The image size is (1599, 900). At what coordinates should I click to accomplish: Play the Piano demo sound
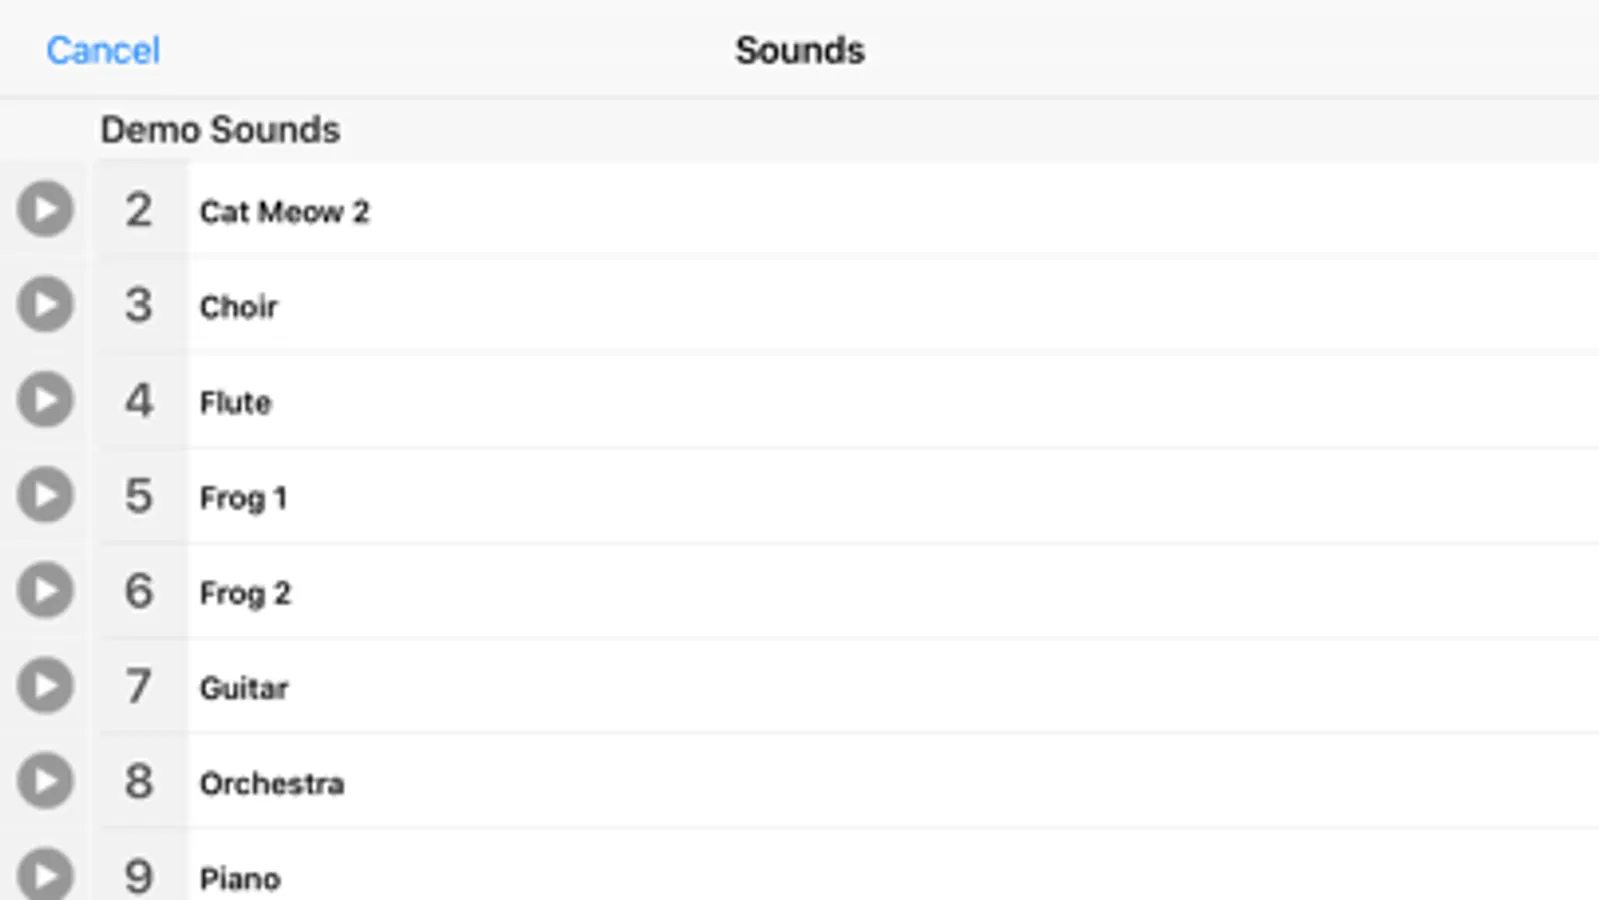coord(45,875)
